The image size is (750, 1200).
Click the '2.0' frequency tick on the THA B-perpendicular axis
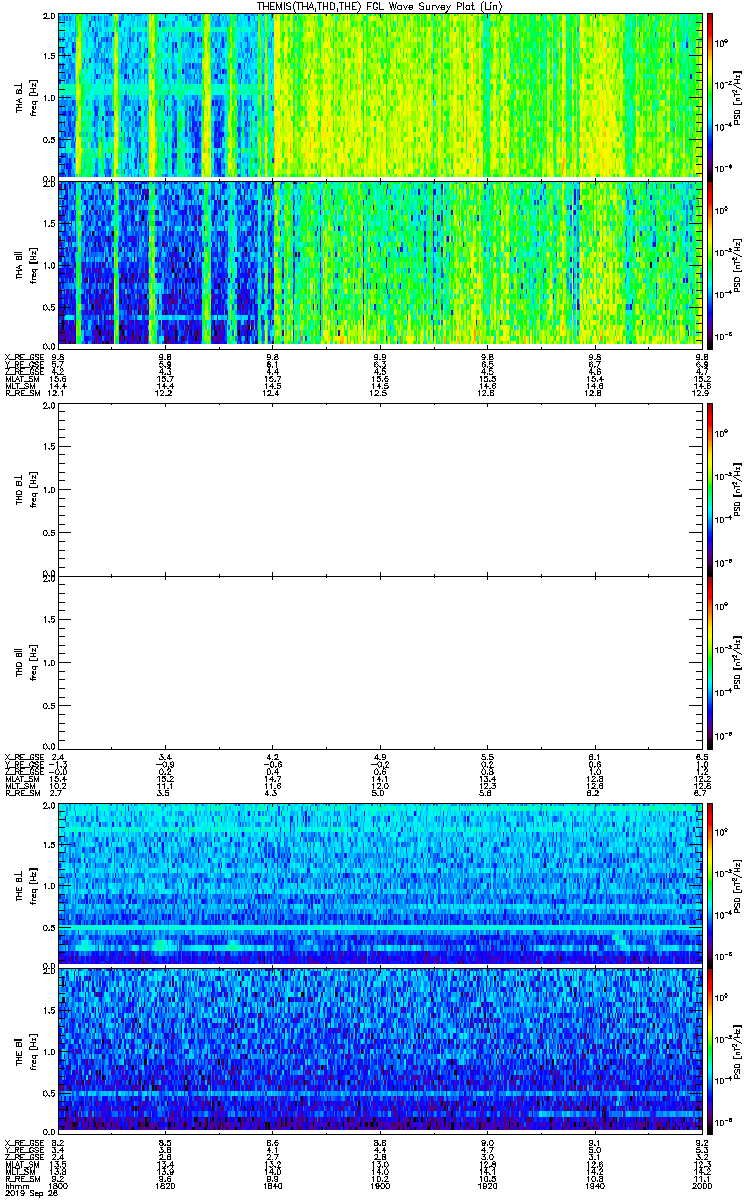coord(47,18)
